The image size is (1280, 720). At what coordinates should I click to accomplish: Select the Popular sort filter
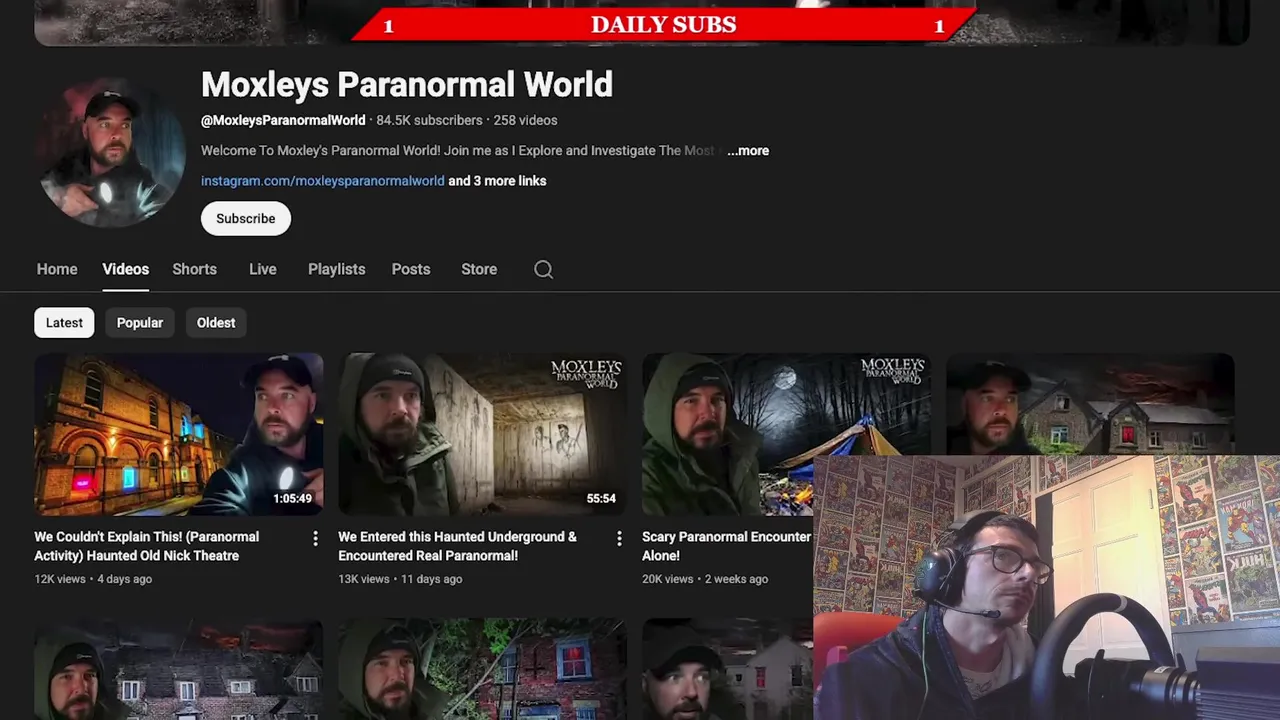[140, 323]
